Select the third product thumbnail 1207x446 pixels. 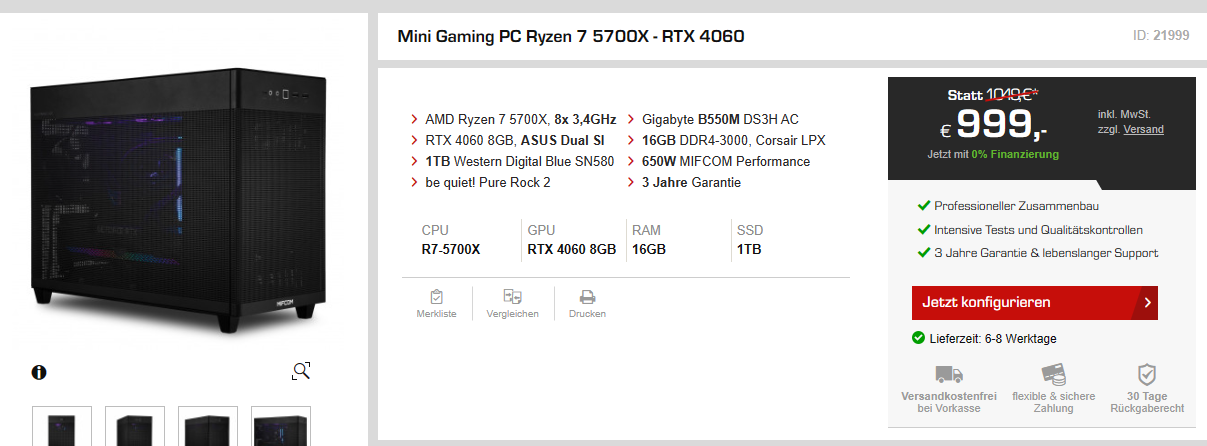(x=208, y=426)
